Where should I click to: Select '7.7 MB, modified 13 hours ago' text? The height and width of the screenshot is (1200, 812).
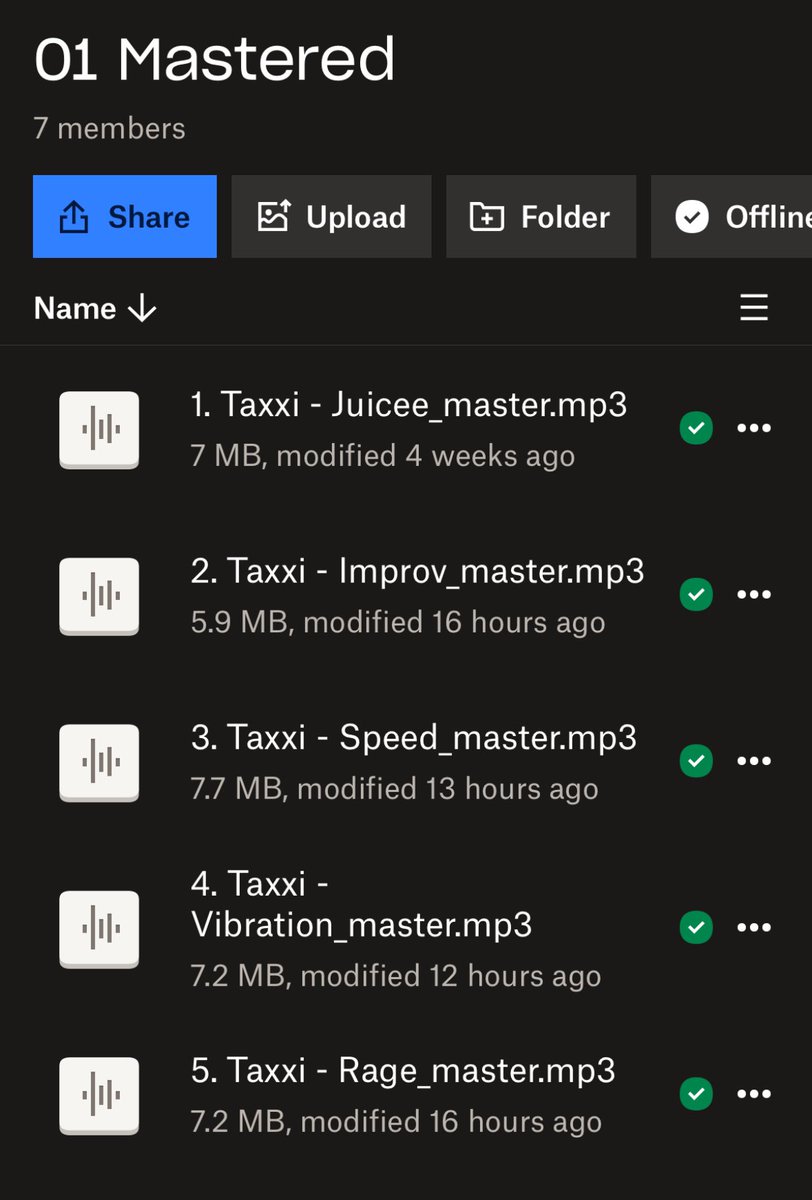click(x=395, y=788)
